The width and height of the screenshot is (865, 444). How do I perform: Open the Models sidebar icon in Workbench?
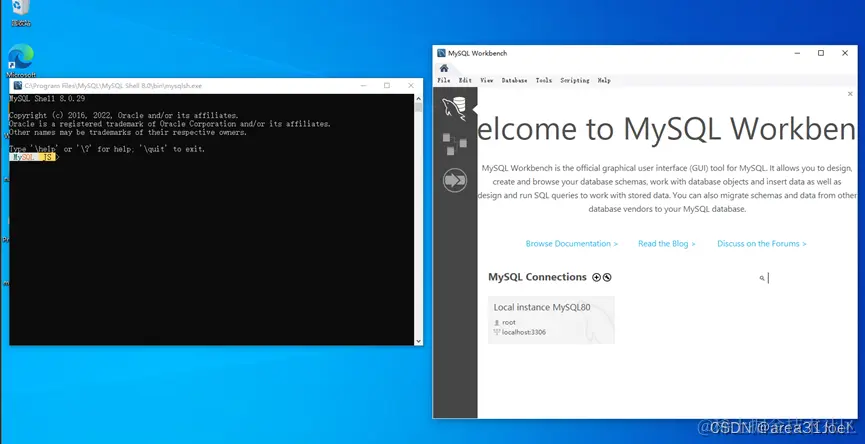click(x=455, y=144)
